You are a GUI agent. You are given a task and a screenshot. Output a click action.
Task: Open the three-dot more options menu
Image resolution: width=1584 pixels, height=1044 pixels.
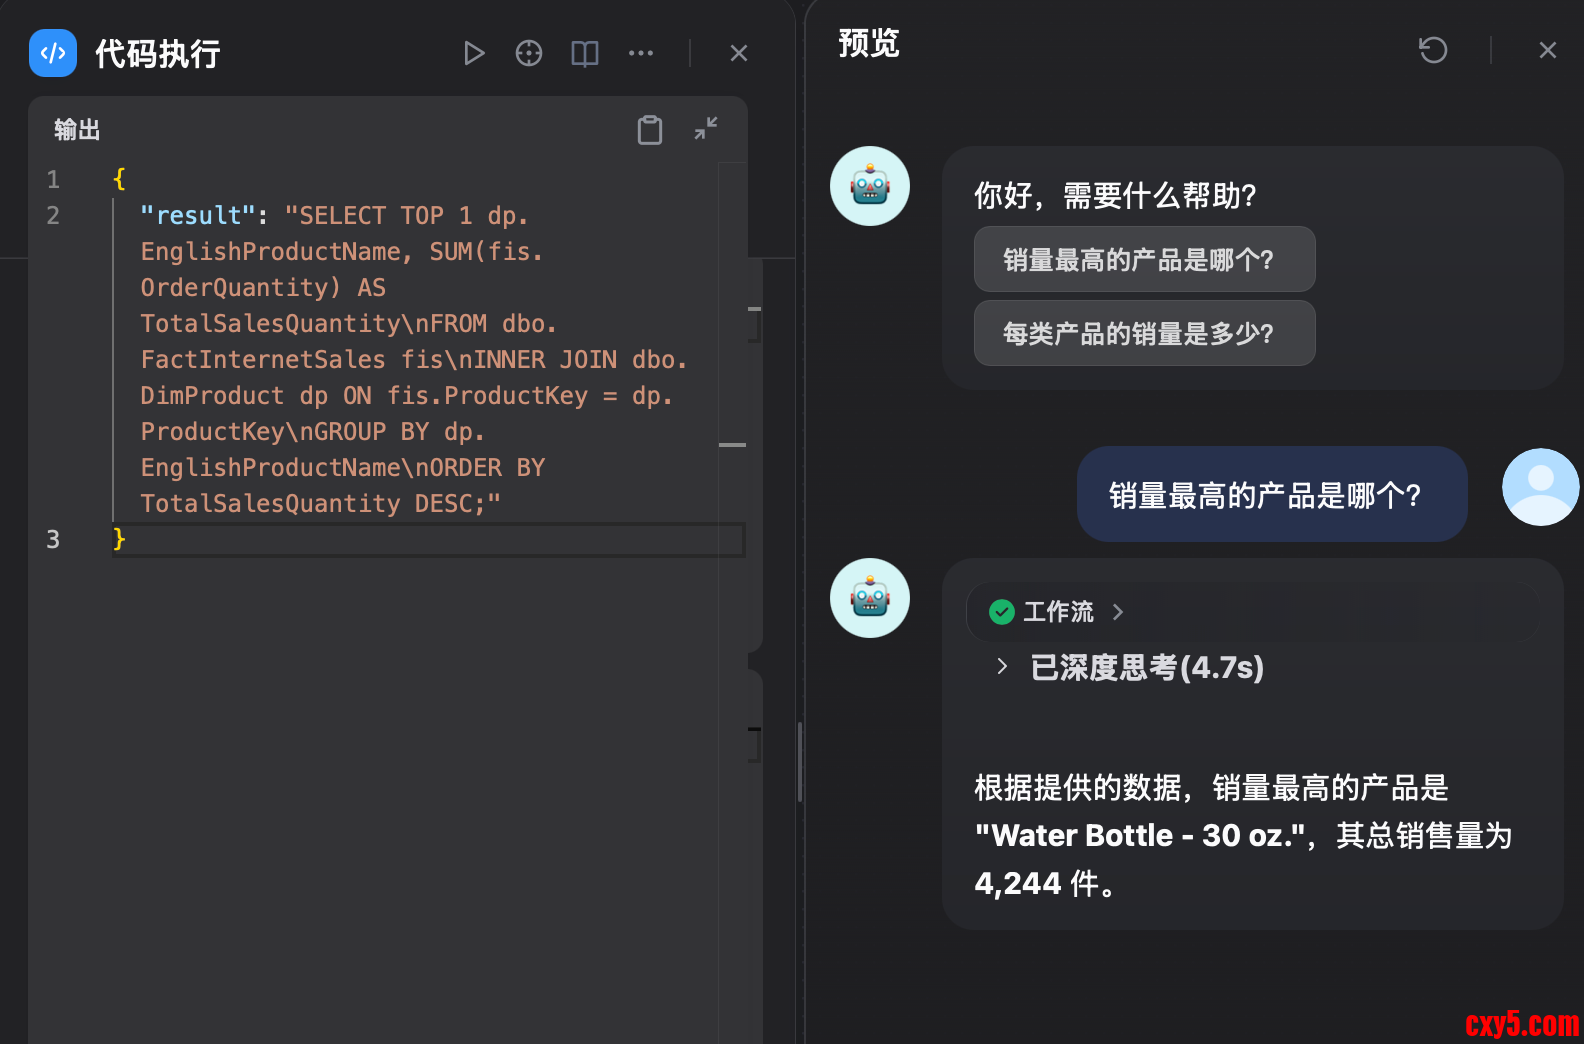[x=641, y=53]
